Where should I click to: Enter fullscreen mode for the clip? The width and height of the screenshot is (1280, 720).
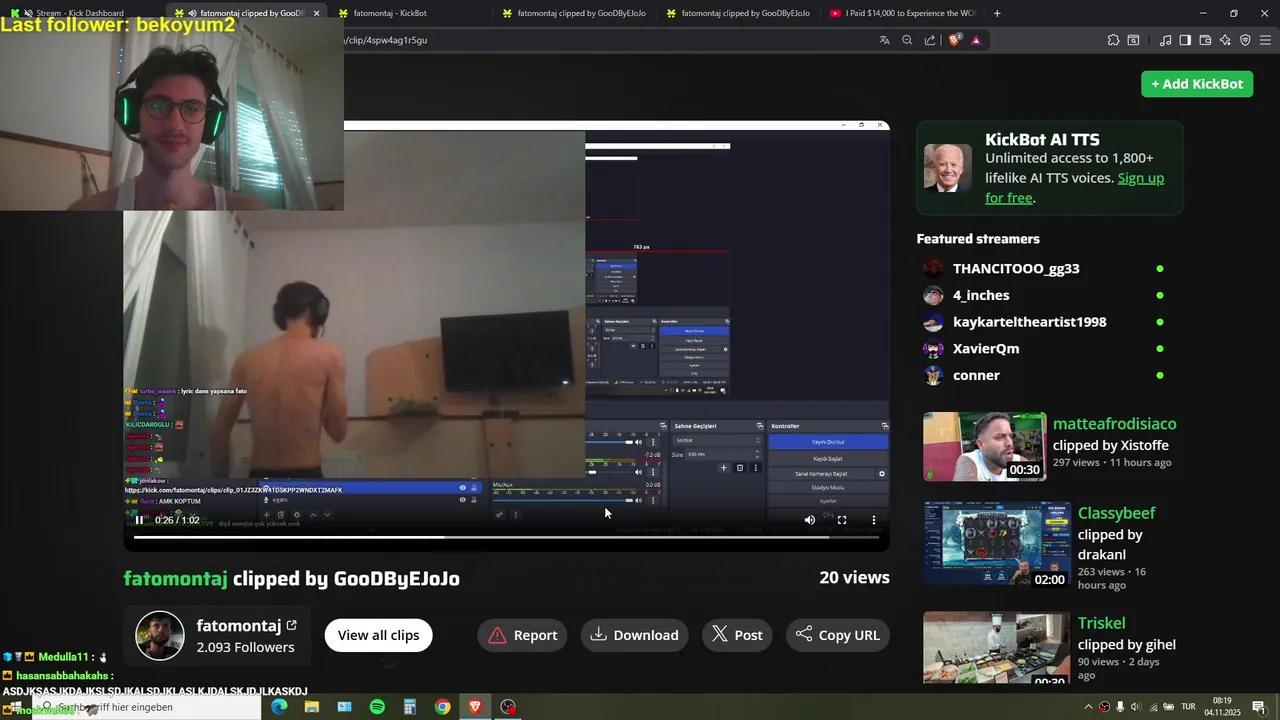(x=842, y=520)
